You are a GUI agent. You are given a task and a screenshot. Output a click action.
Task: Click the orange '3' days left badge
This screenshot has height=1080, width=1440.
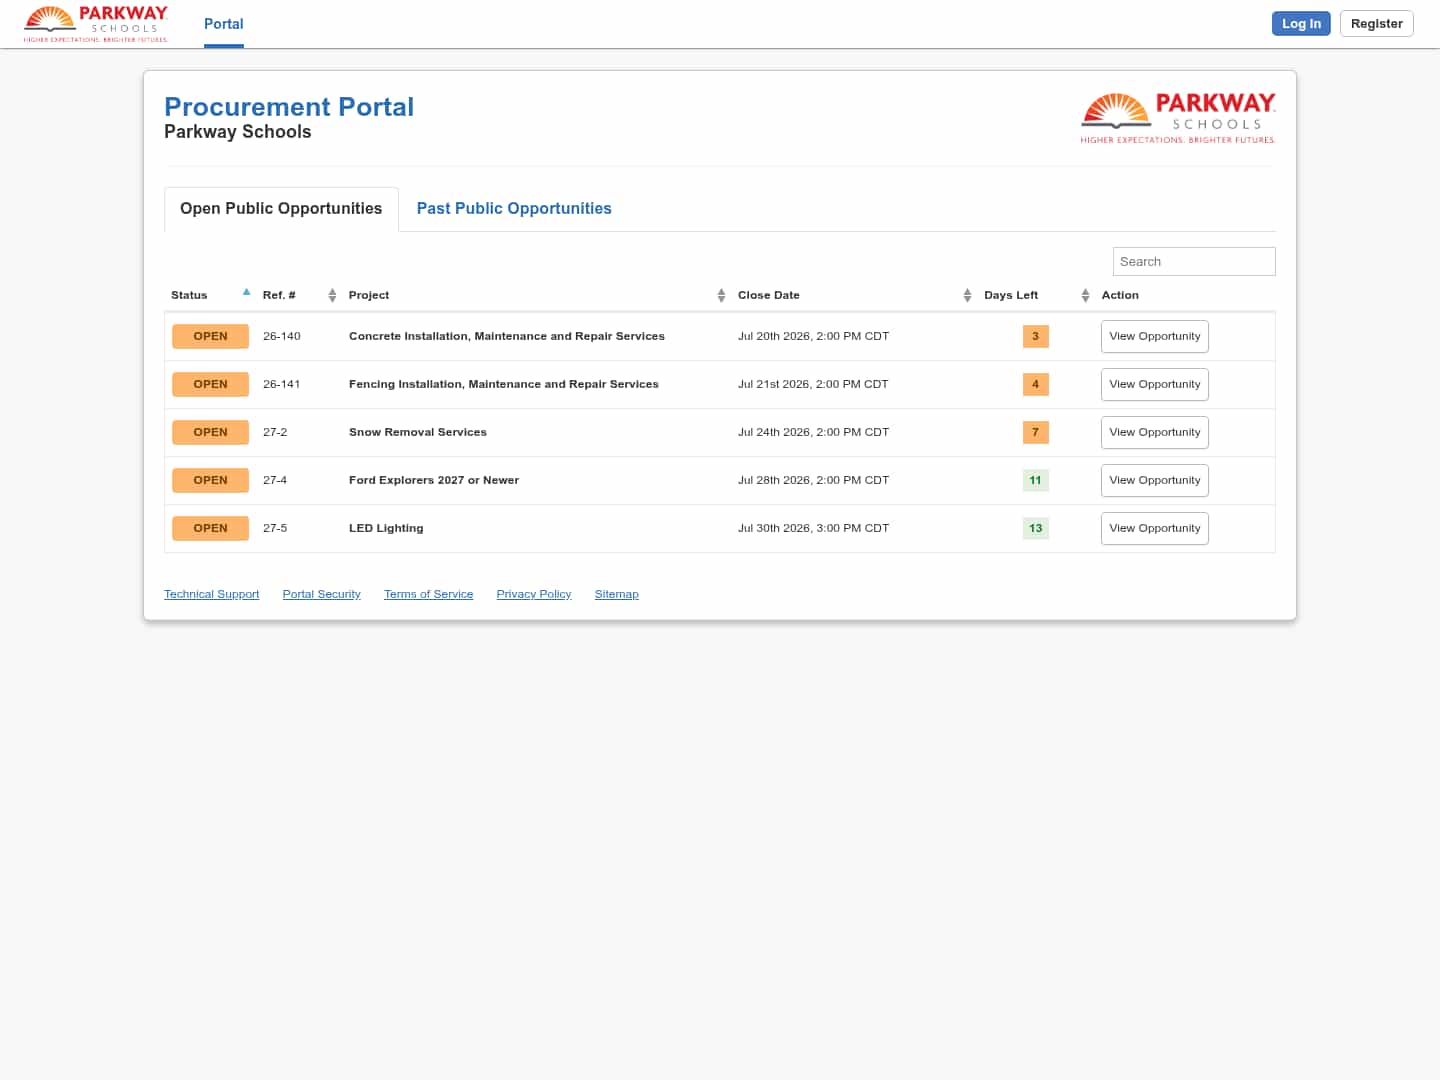[x=1035, y=336]
